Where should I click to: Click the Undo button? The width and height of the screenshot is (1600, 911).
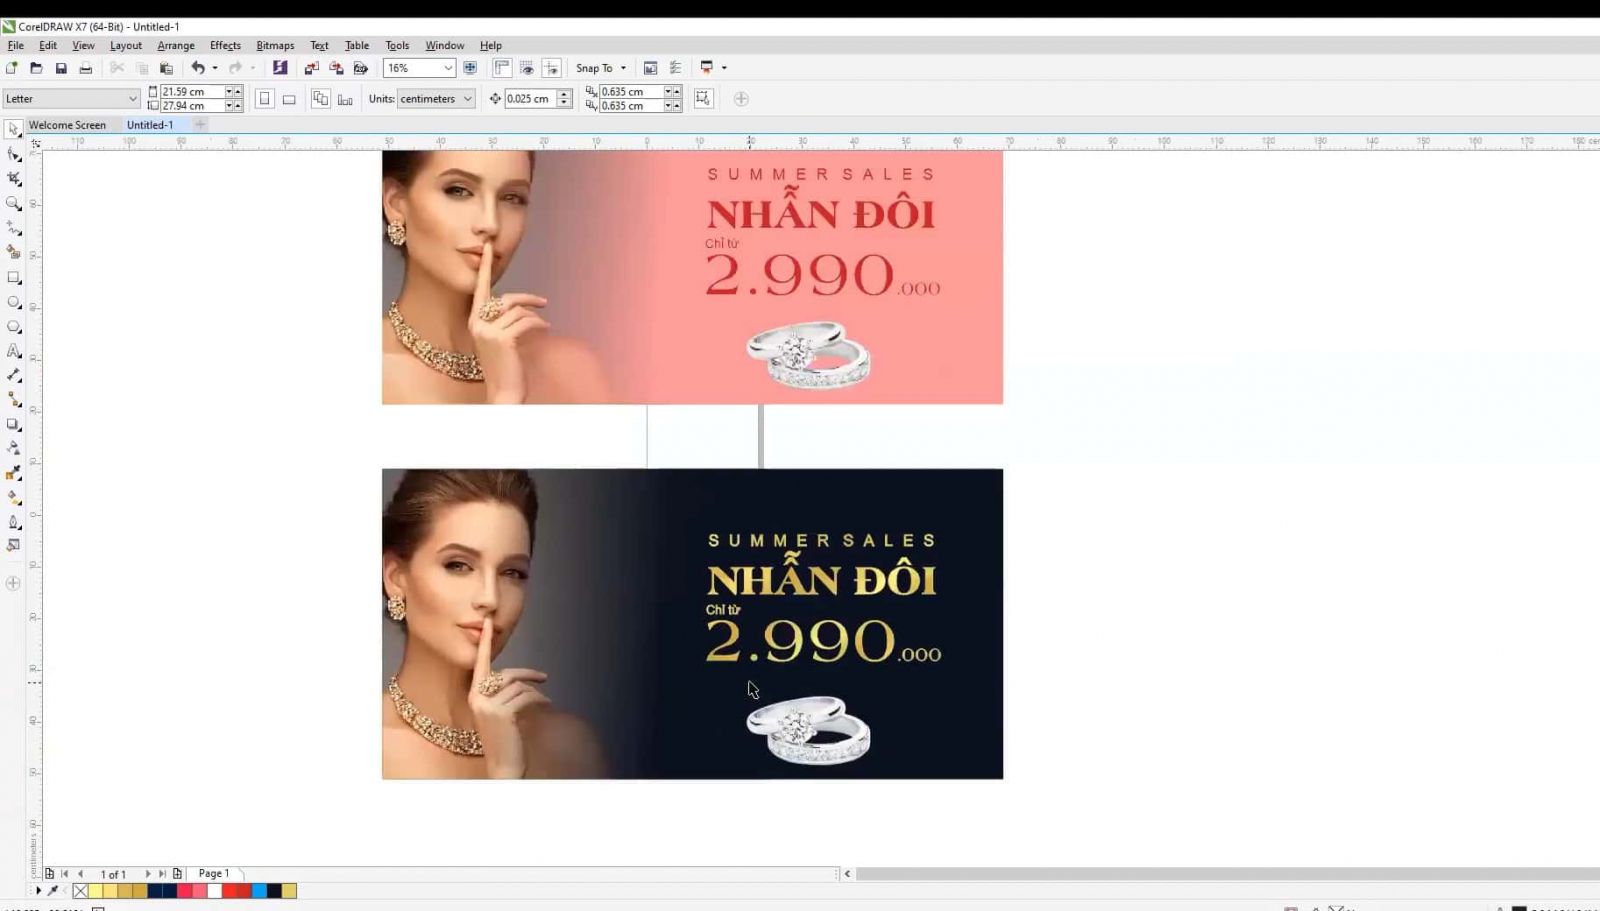[x=199, y=67]
